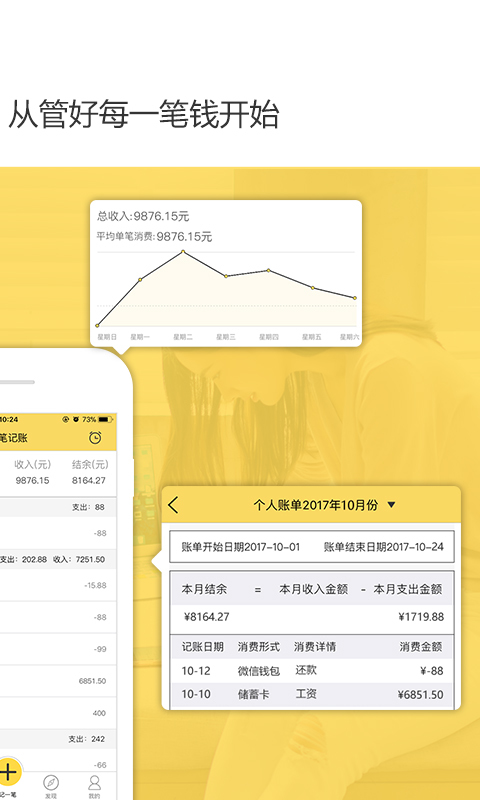Select the 星期六 data point on chart
Image resolution: width=480 pixels, height=800 pixels.
(355, 297)
